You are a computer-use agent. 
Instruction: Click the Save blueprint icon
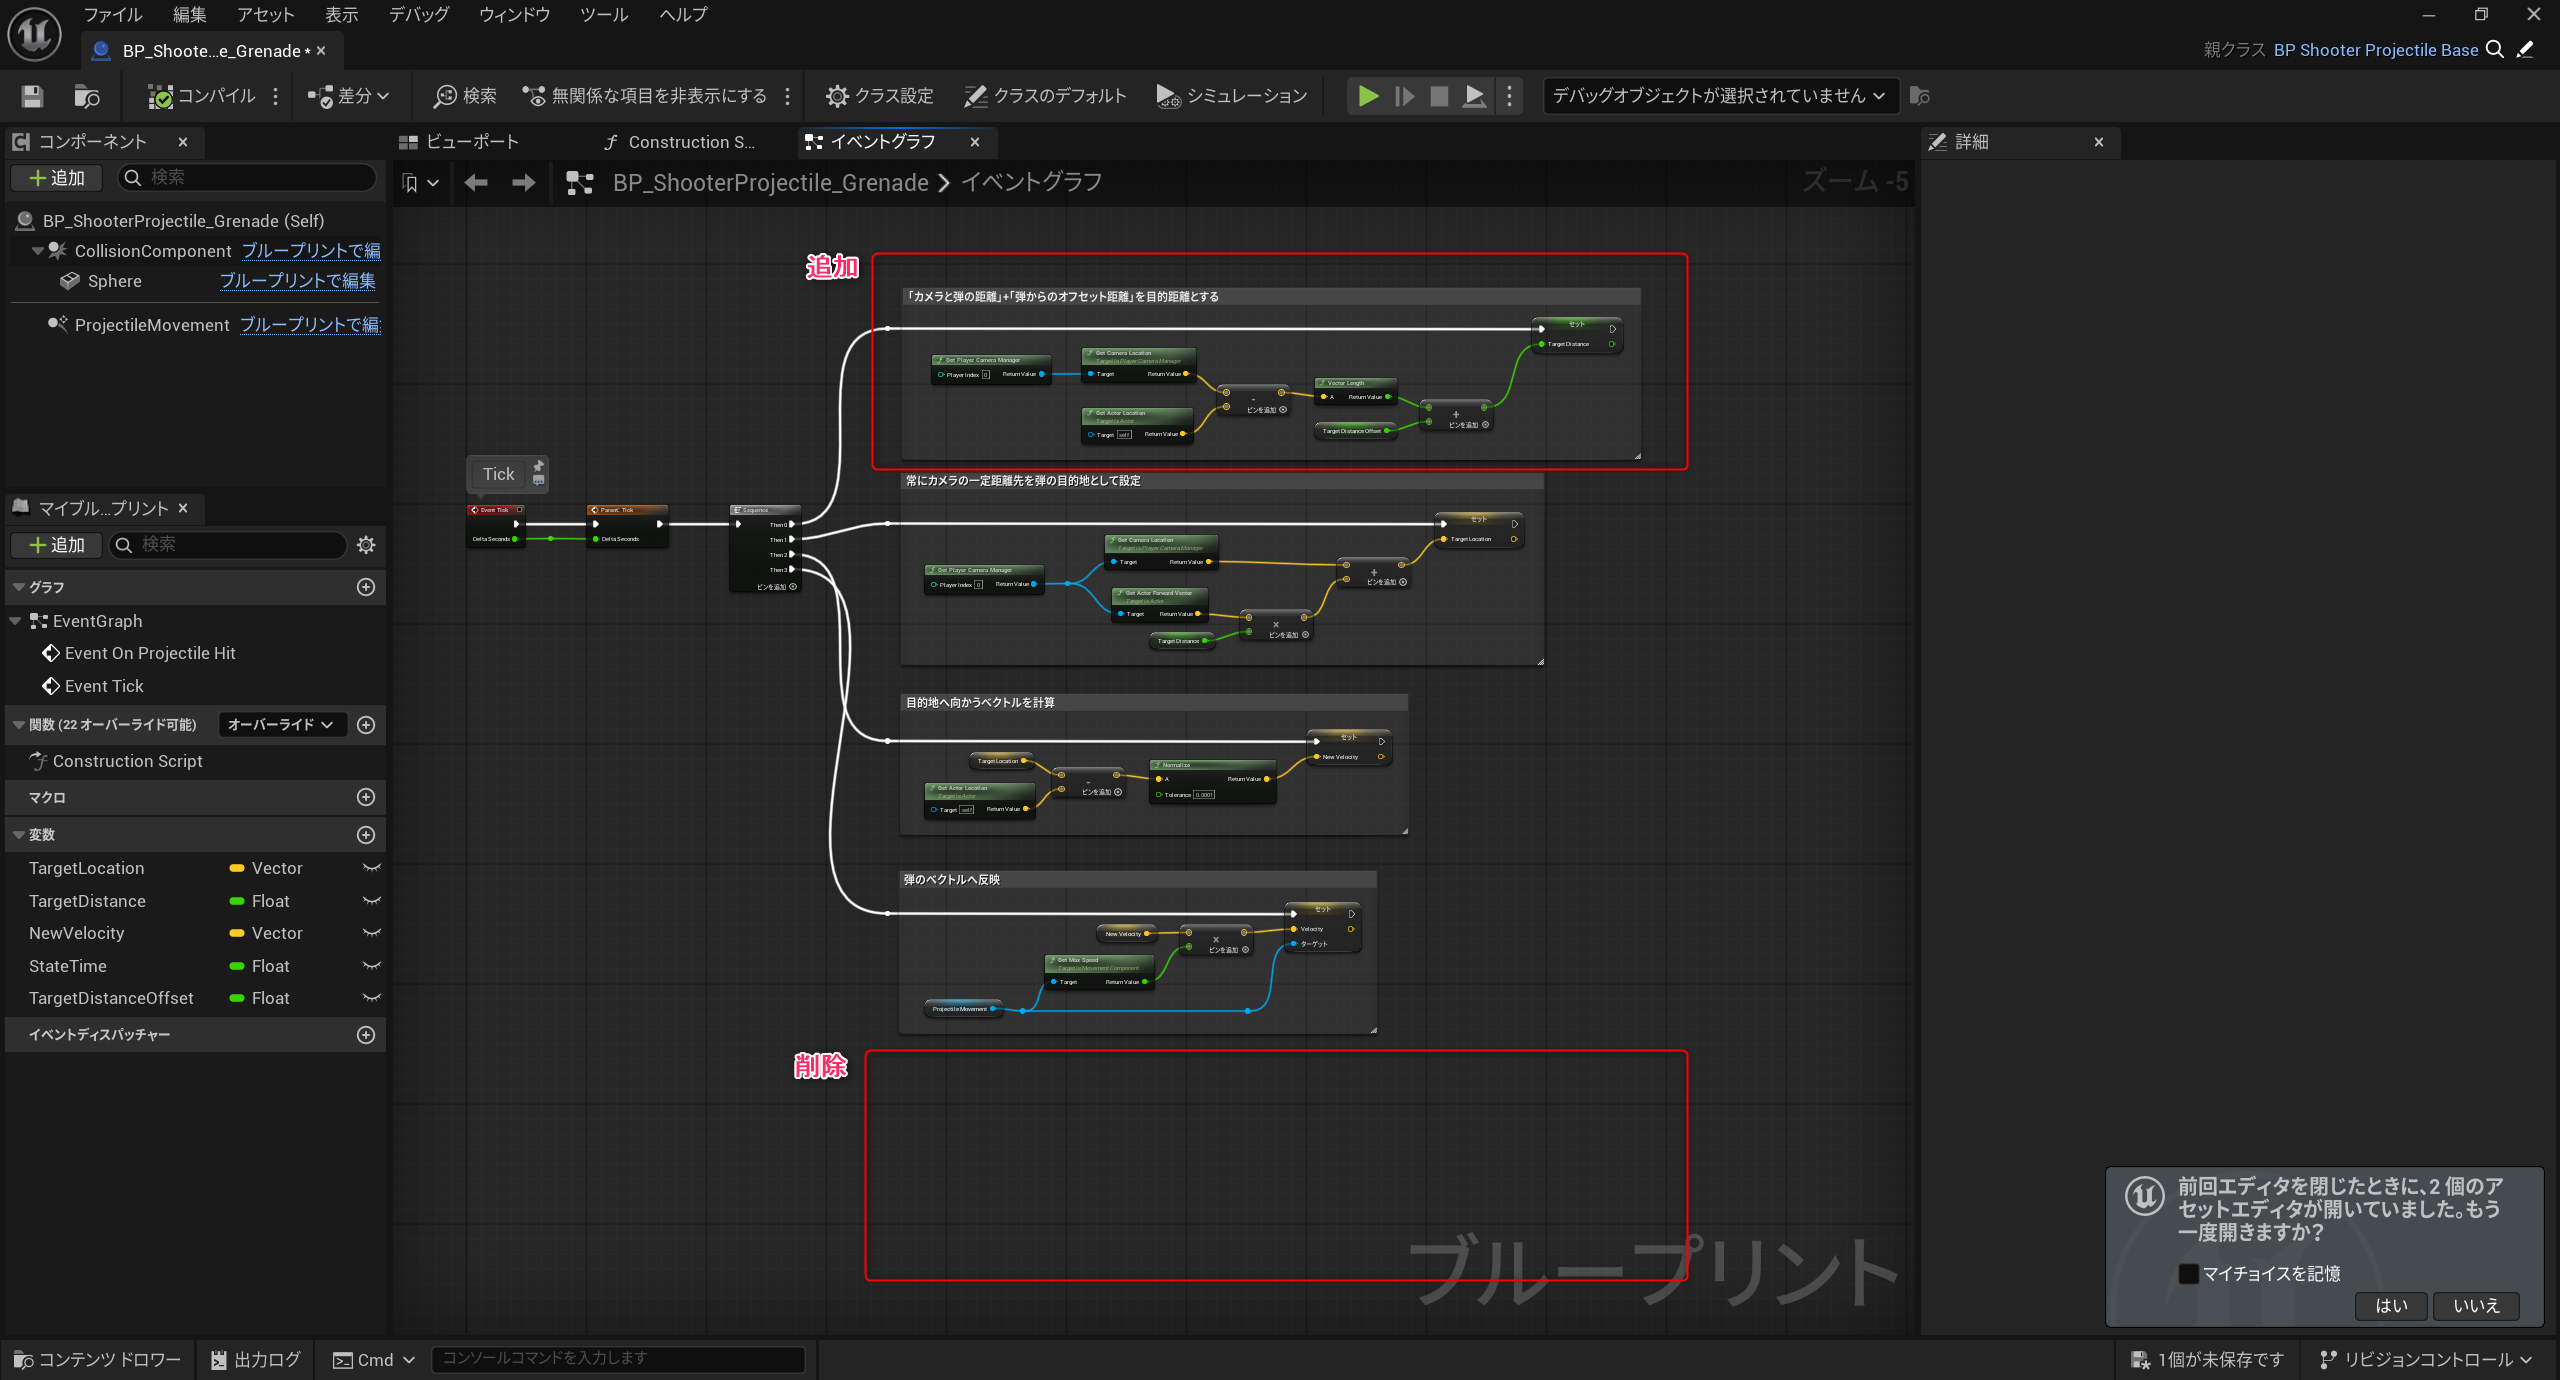pyautogui.click(x=32, y=96)
